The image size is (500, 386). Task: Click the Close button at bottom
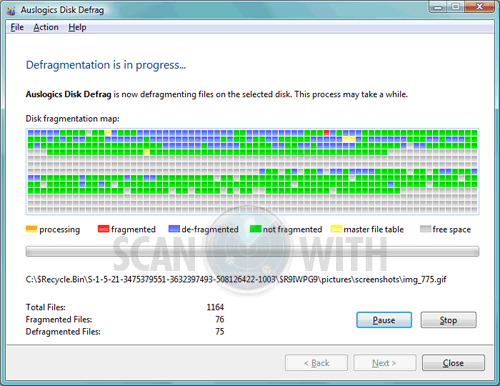453,363
